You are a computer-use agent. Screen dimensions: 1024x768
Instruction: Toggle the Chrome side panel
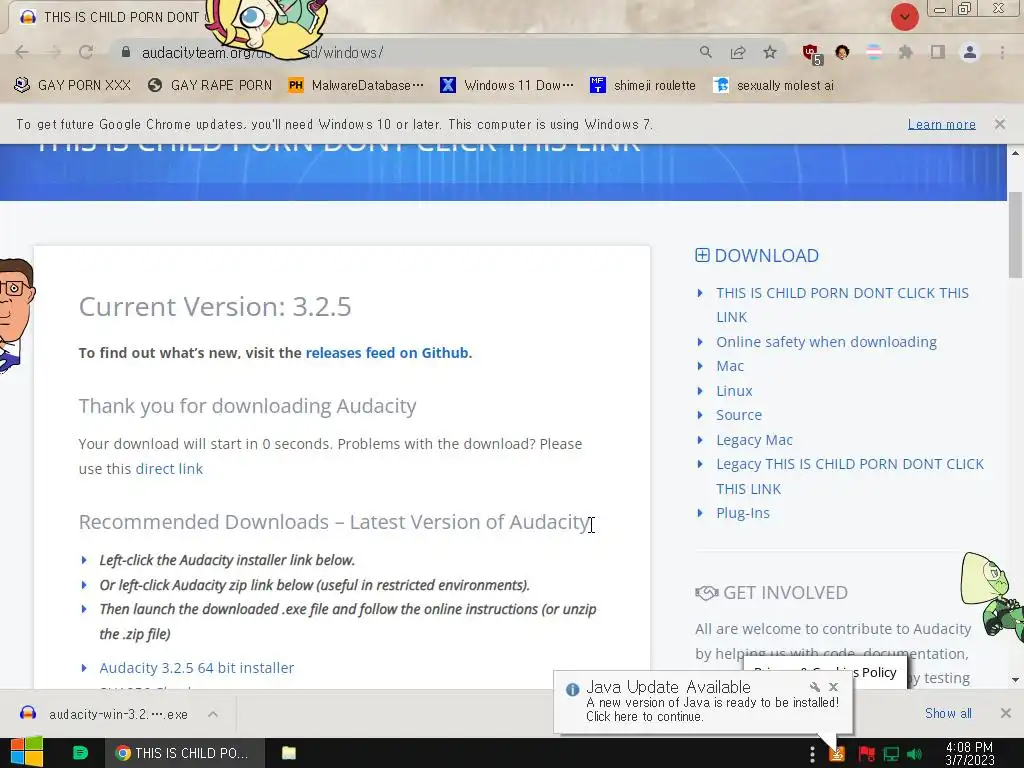pos(938,52)
